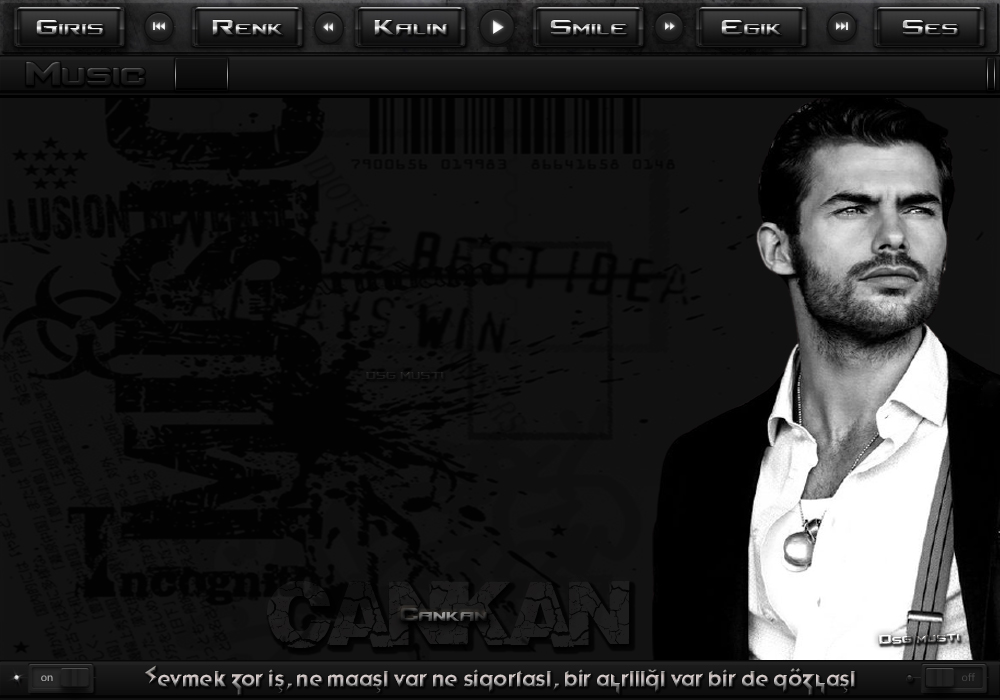Viewport: 1000px width, 700px height.
Task: Toggle the 'off' switch at bottom right
Action: click(954, 677)
